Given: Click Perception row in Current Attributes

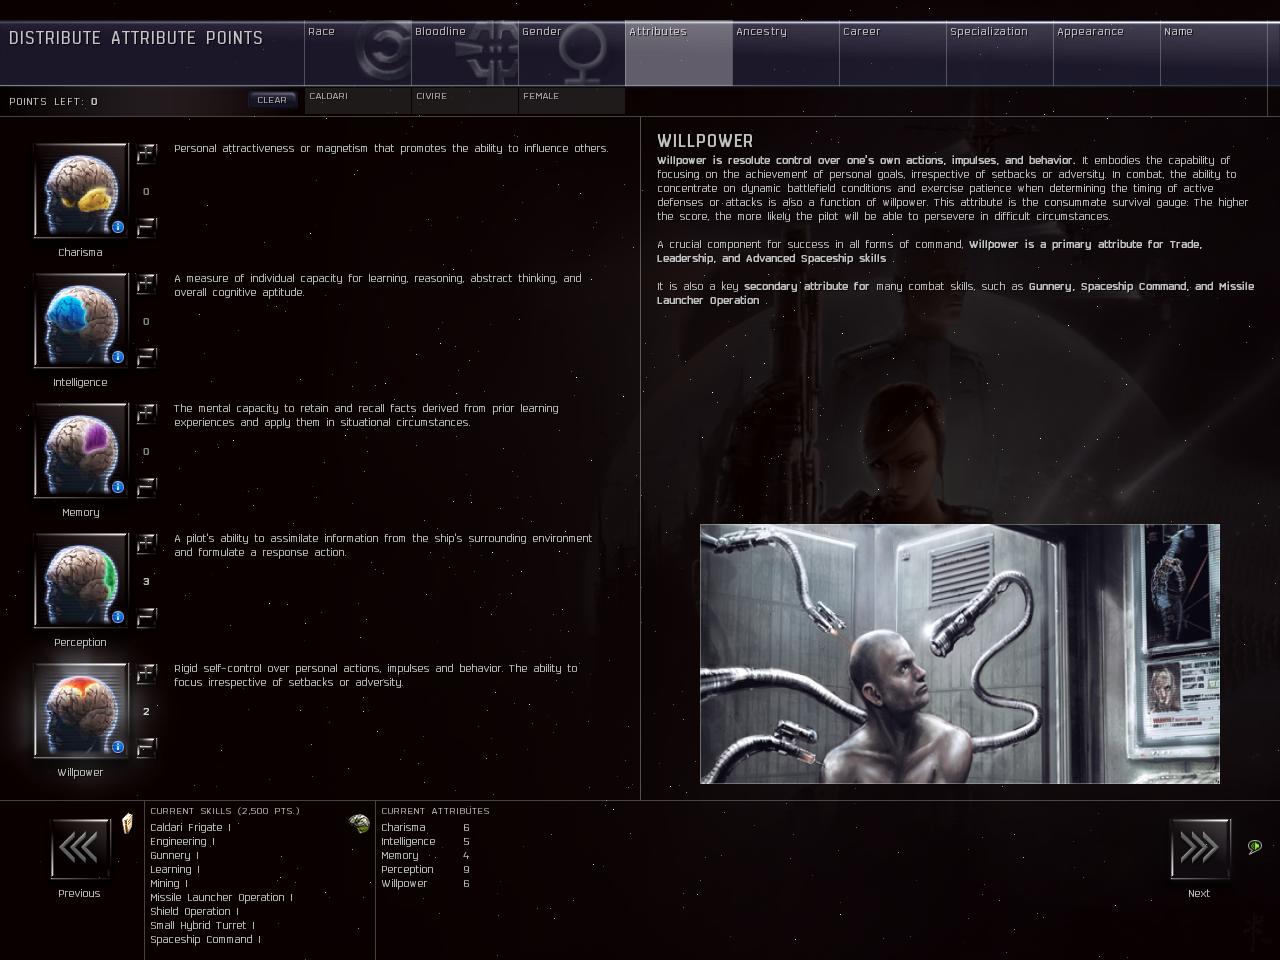Looking at the screenshot, I should point(425,870).
